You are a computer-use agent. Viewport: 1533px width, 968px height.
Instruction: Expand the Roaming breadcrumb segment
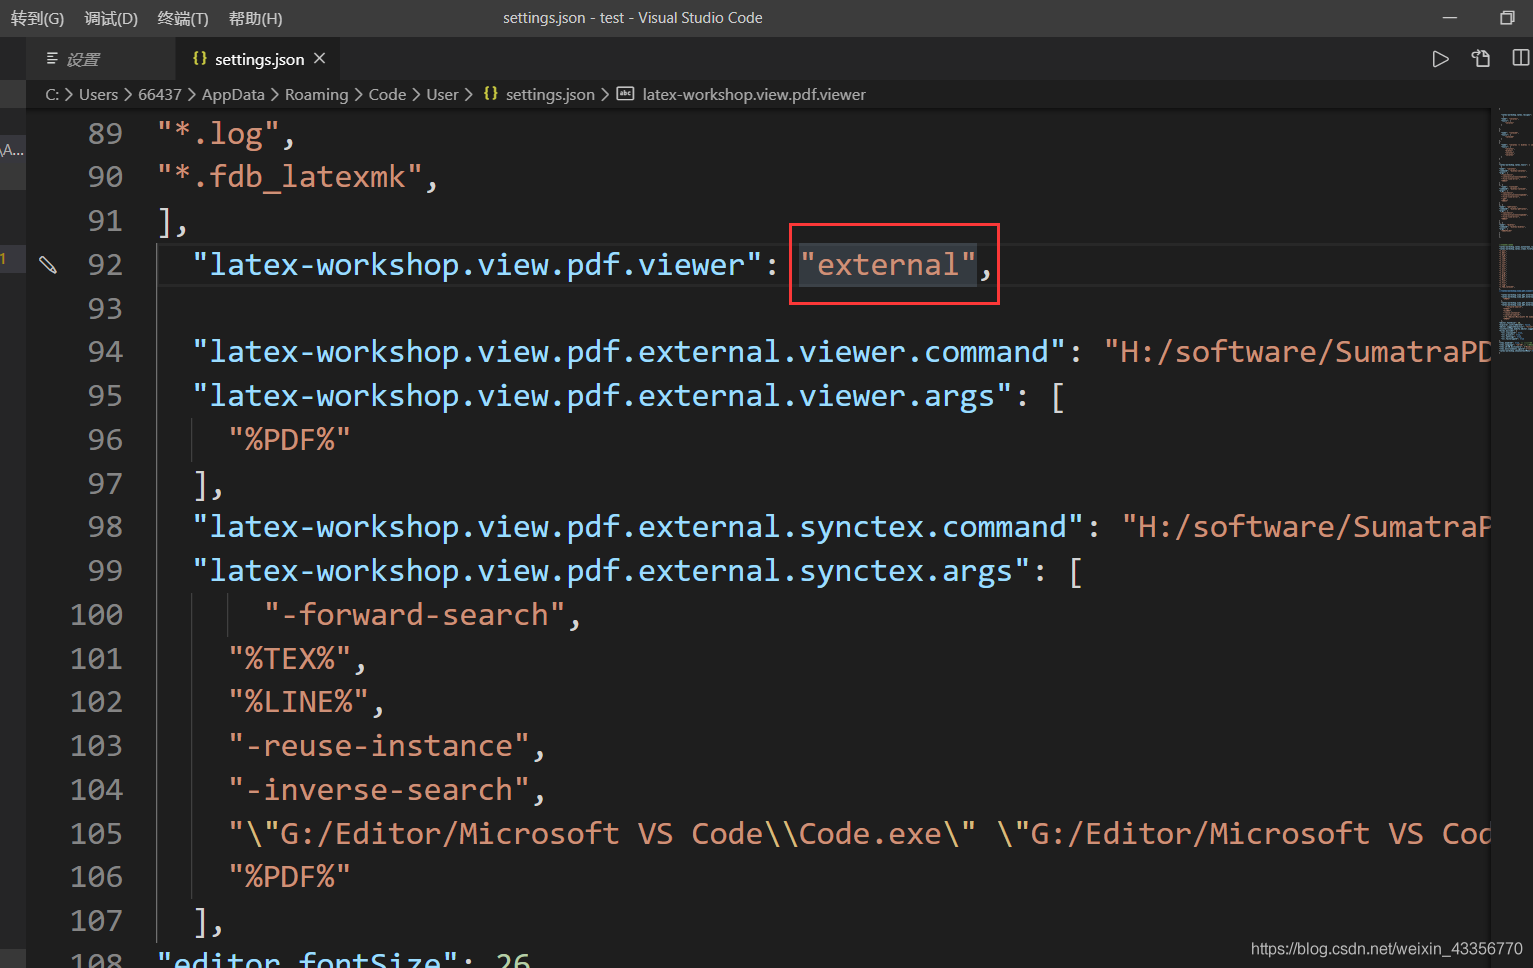(316, 94)
